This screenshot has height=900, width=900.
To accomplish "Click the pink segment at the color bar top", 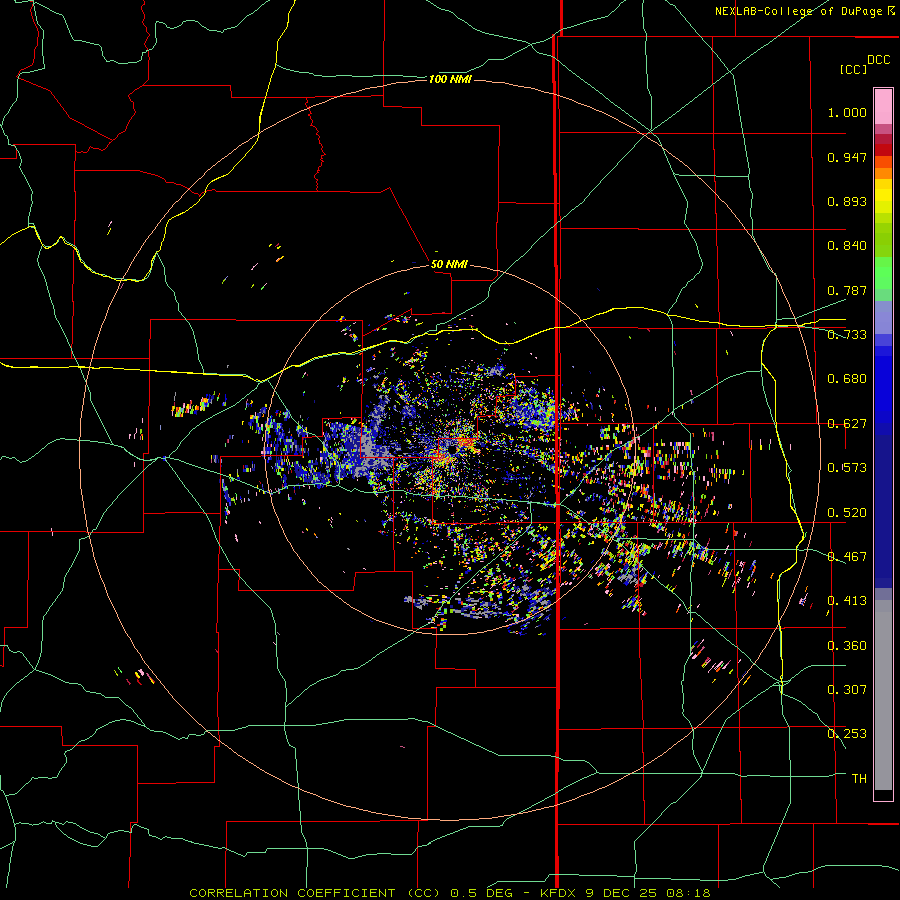I will coord(883,106).
